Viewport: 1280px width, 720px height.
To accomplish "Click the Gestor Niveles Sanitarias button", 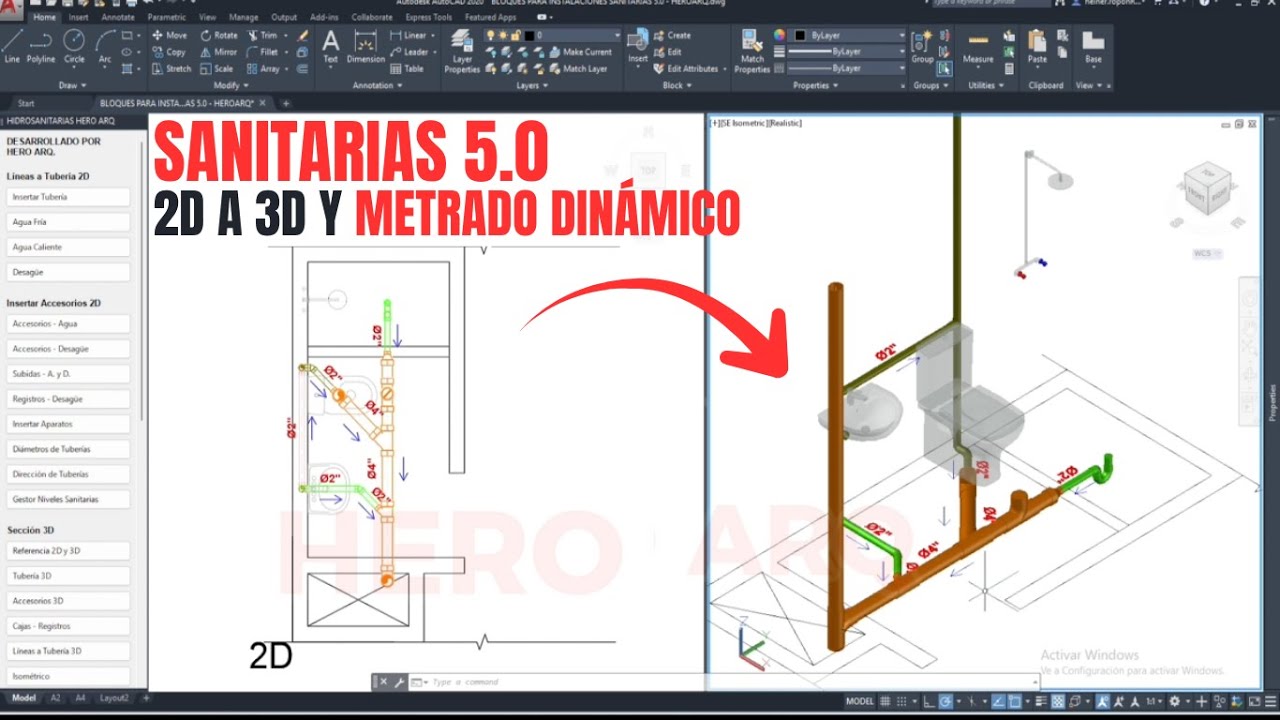I will [68, 499].
